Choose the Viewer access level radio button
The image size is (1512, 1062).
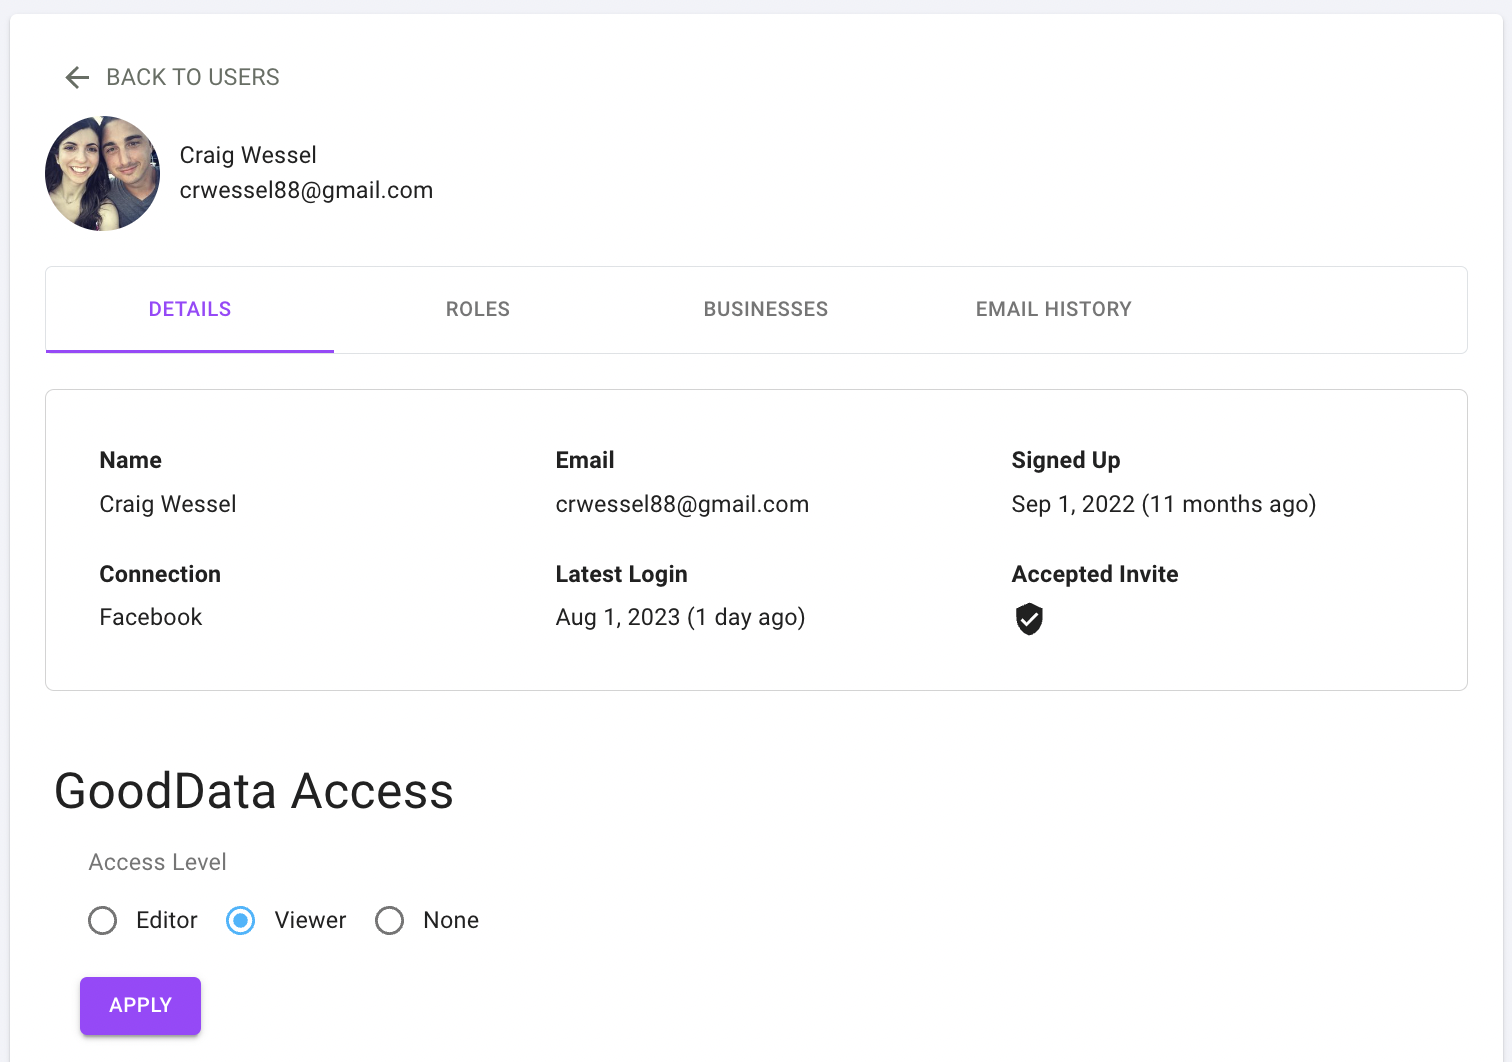(x=241, y=920)
